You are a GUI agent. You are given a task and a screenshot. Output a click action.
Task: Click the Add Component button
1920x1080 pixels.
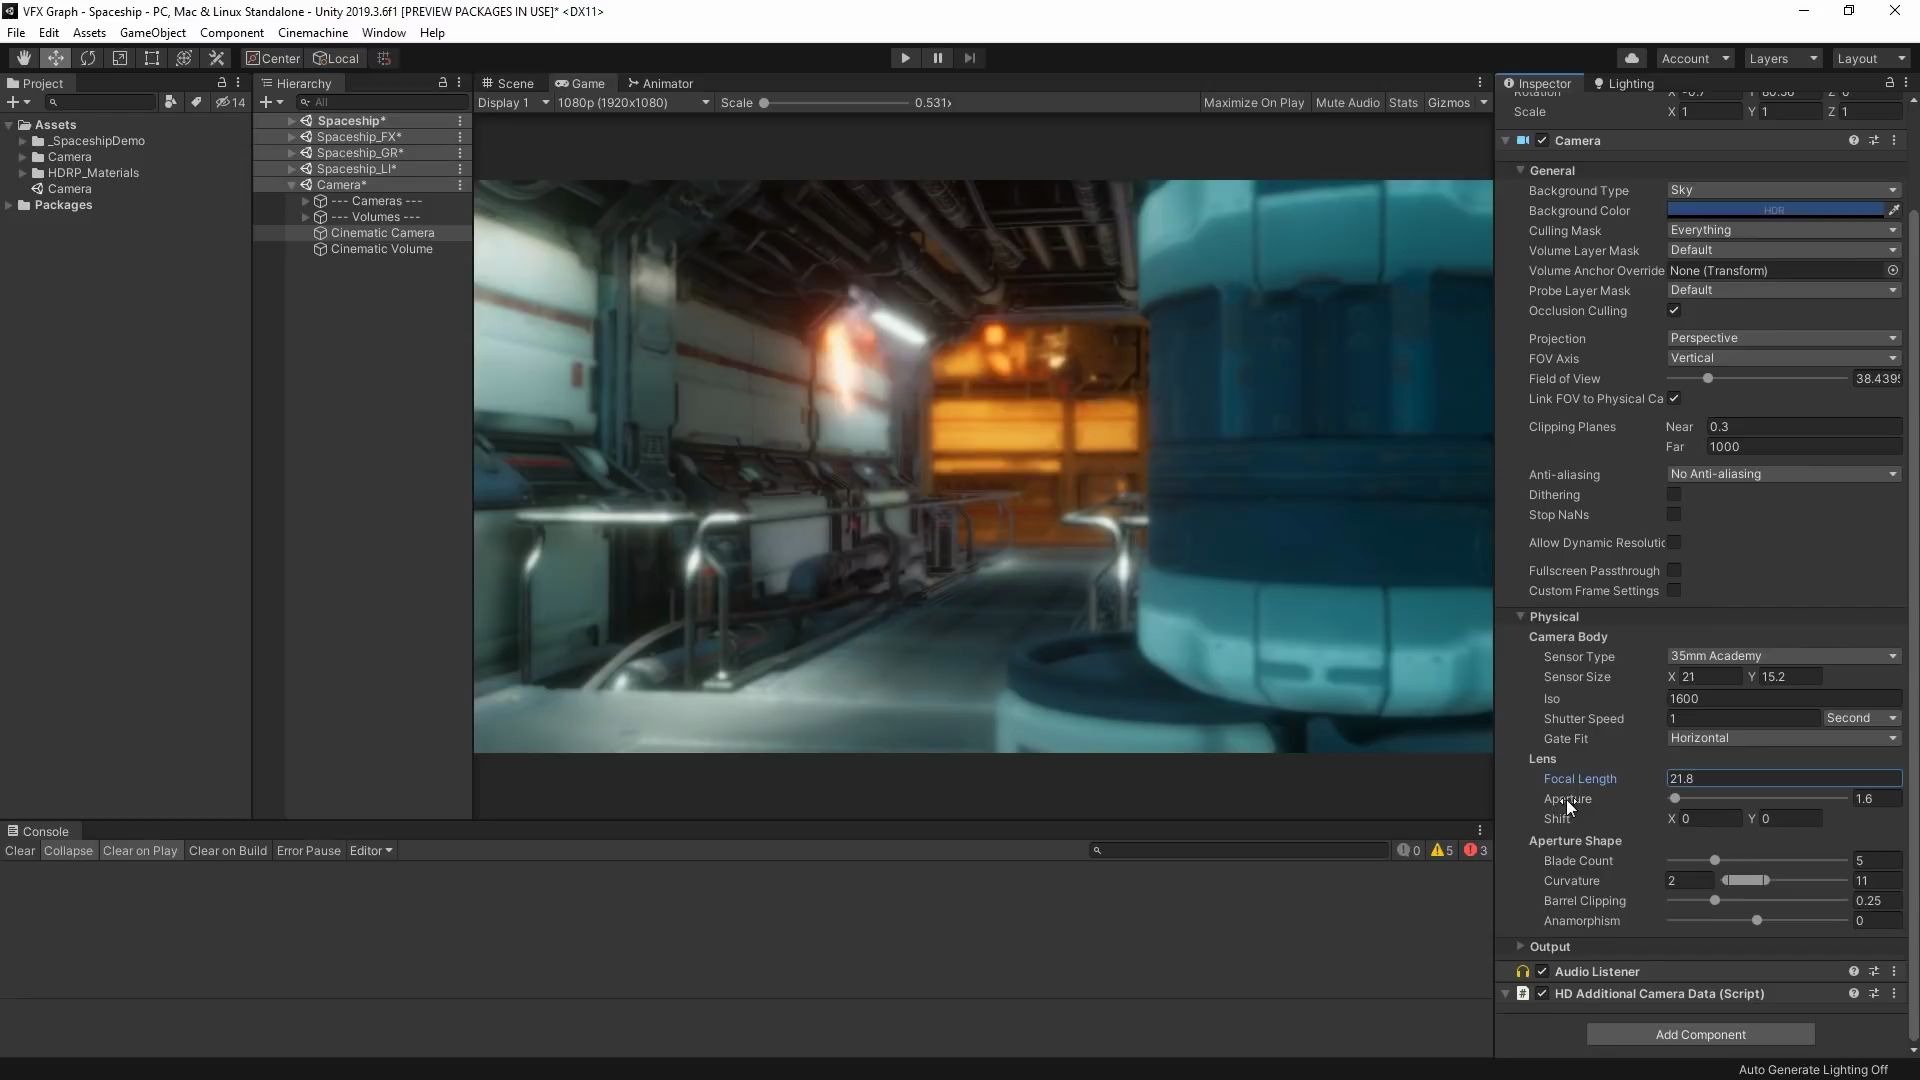pos(1700,1034)
